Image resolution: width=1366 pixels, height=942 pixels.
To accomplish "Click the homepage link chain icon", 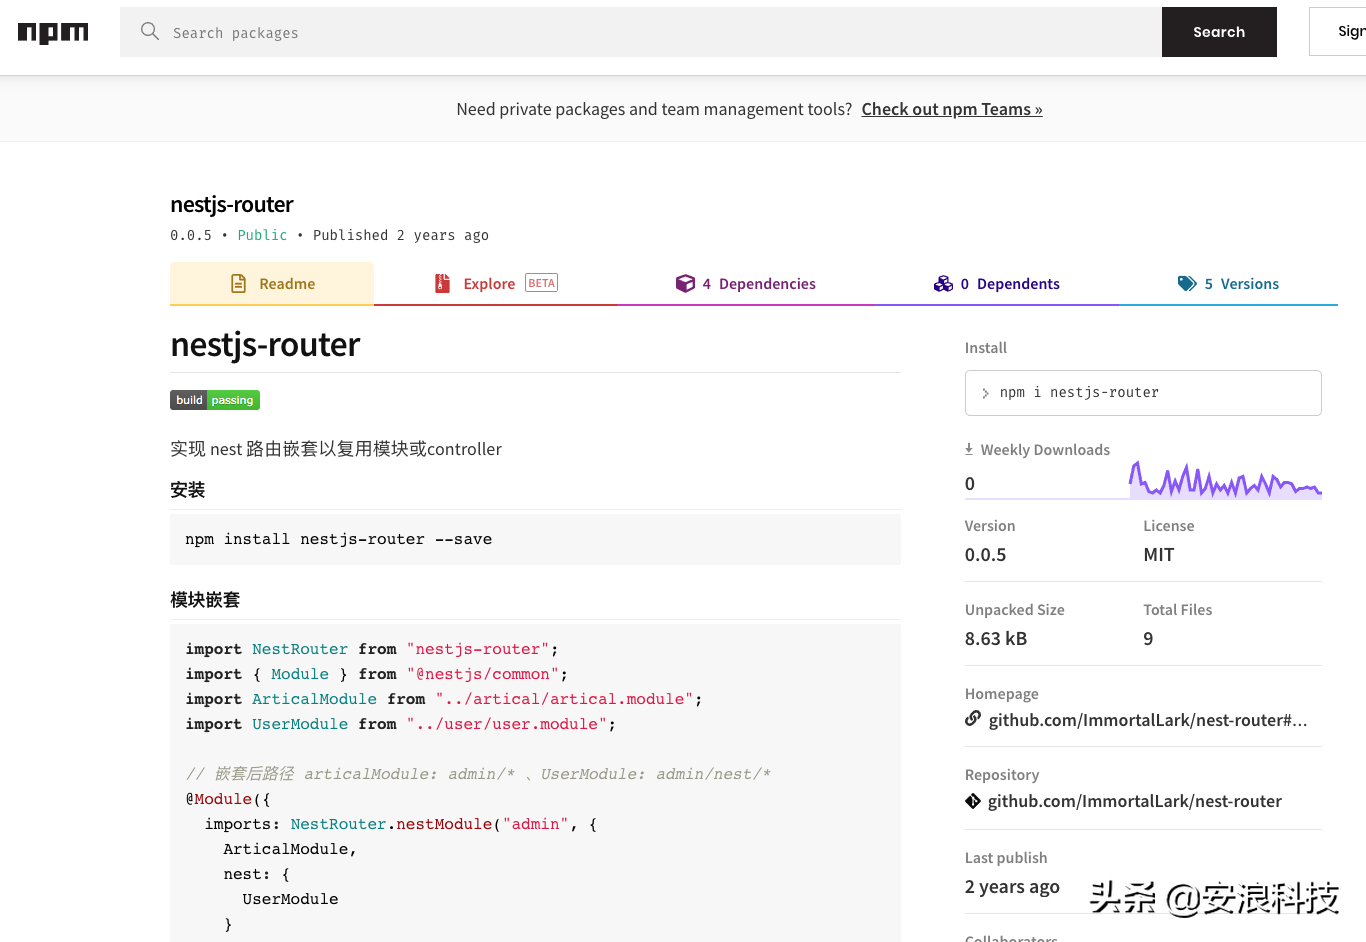I will (973, 718).
